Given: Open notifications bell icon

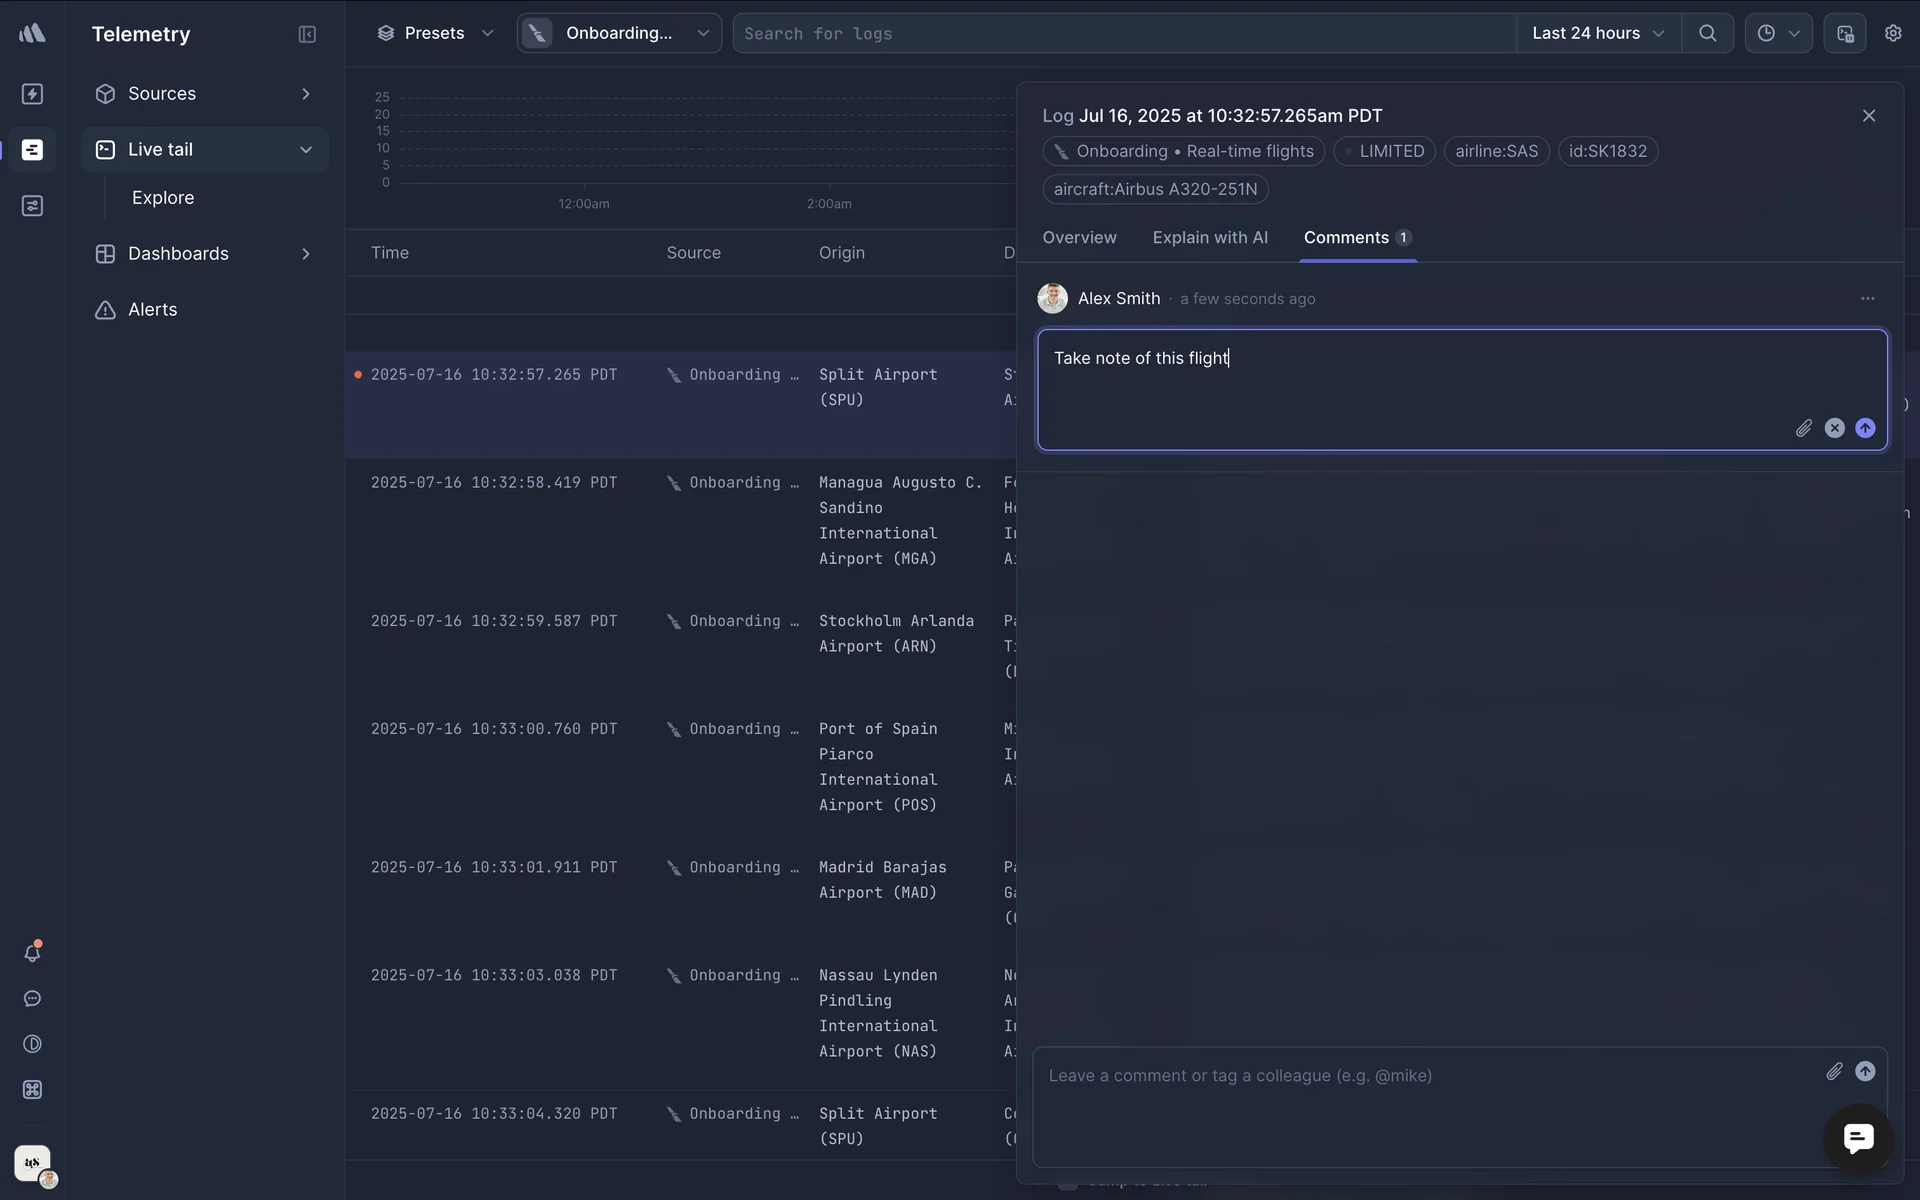Looking at the screenshot, I should pos(32,952).
